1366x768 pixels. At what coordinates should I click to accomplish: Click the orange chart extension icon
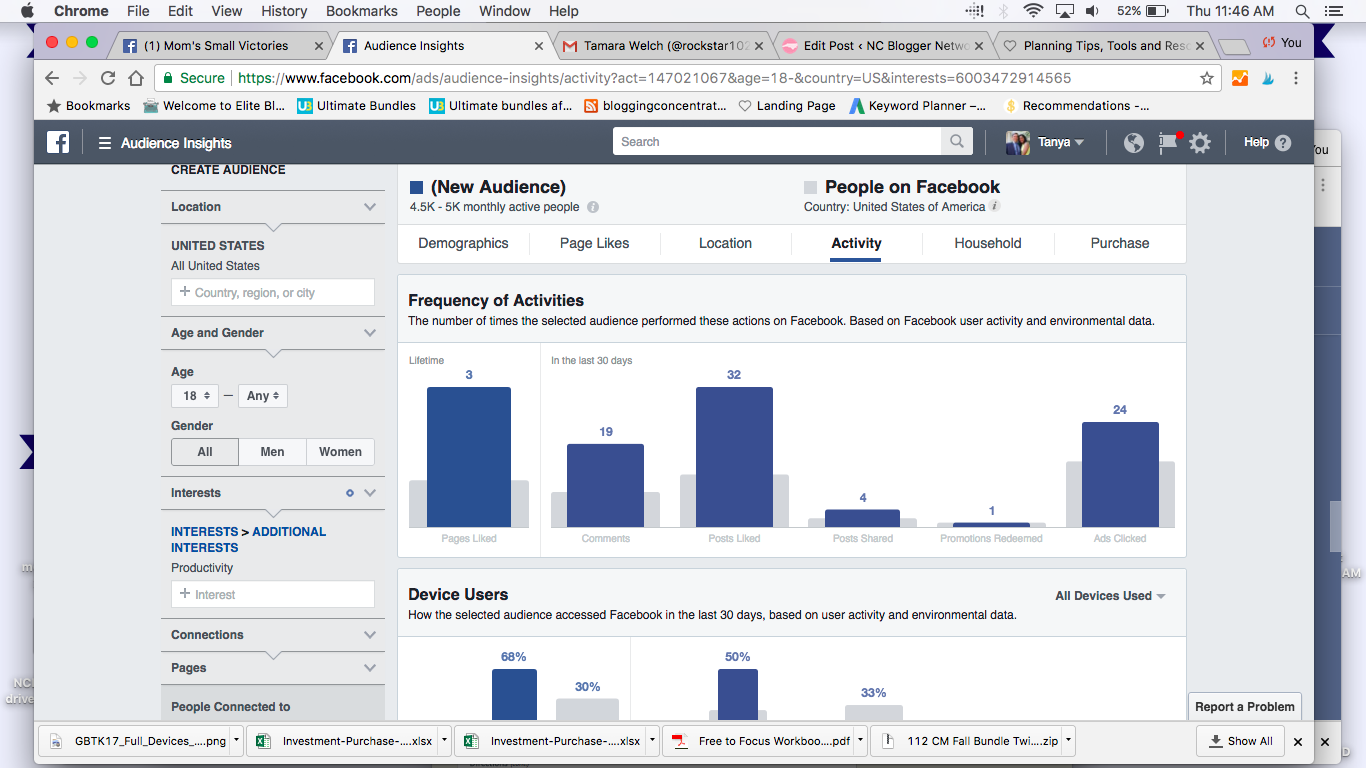(x=1240, y=78)
